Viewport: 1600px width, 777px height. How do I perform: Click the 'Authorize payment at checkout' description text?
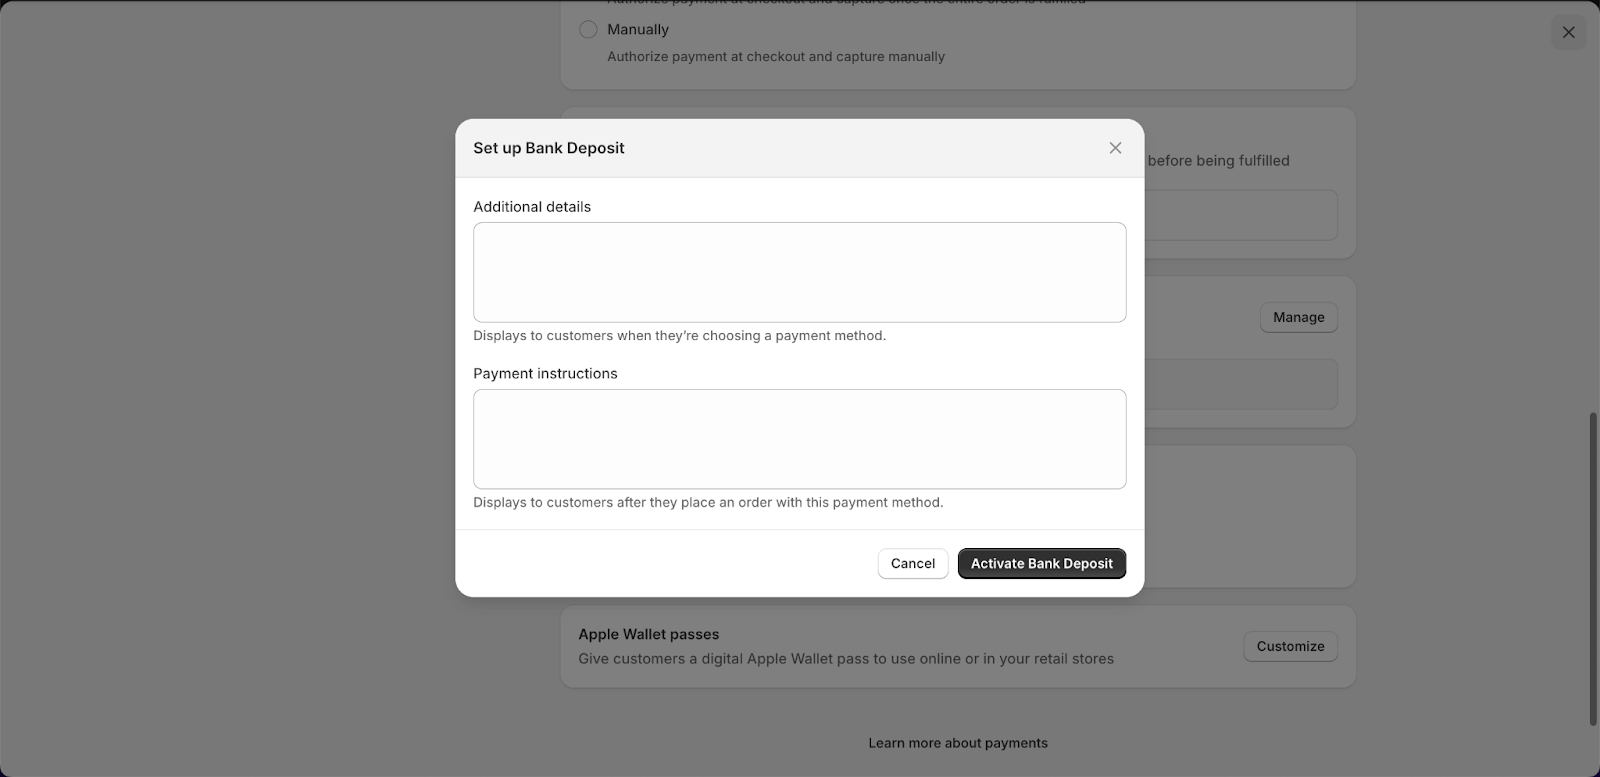[x=775, y=56]
